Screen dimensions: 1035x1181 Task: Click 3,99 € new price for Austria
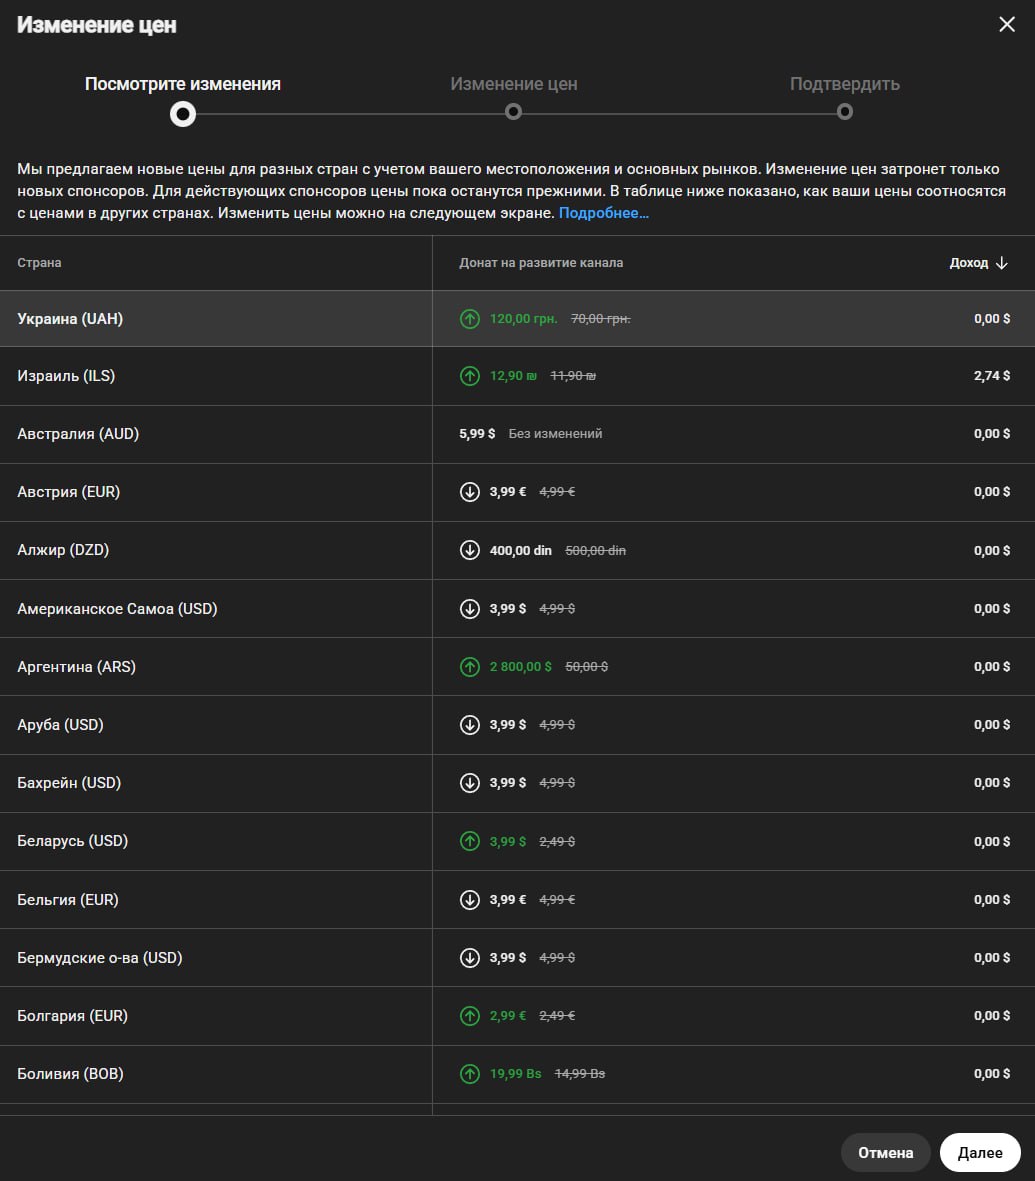(x=508, y=492)
